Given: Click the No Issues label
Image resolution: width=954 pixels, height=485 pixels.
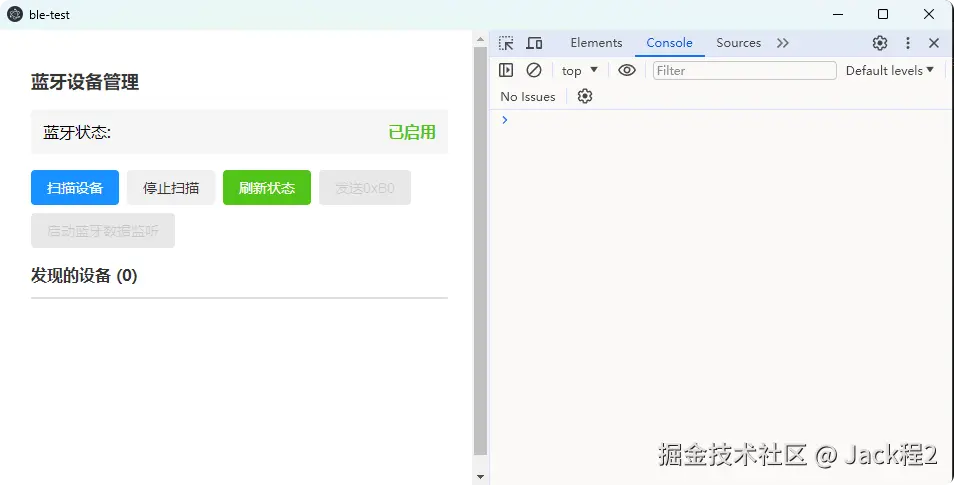Looking at the screenshot, I should point(527,97).
